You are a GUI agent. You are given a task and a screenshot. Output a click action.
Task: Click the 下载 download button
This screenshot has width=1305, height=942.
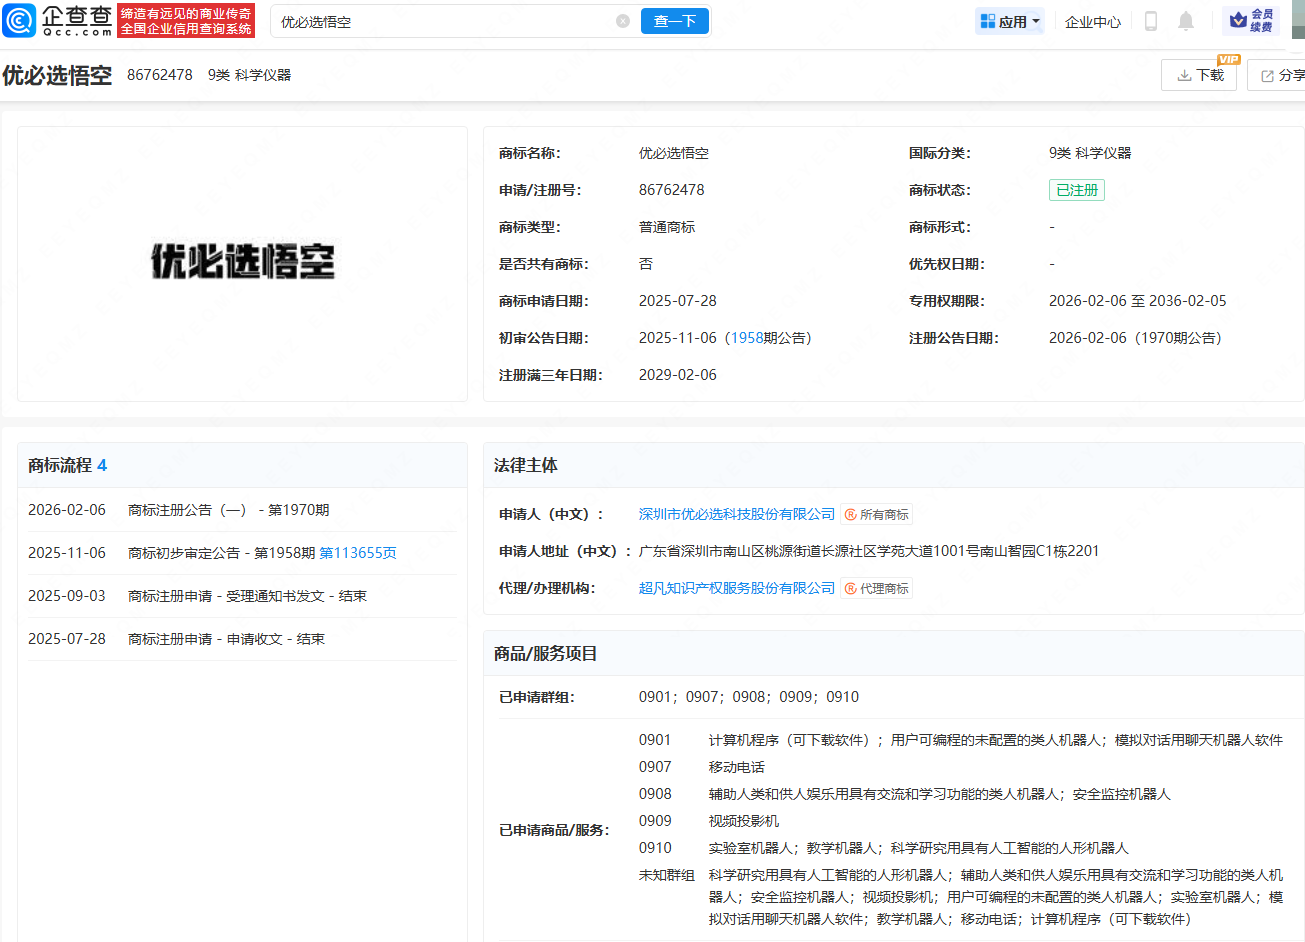tap(1199, 75)
